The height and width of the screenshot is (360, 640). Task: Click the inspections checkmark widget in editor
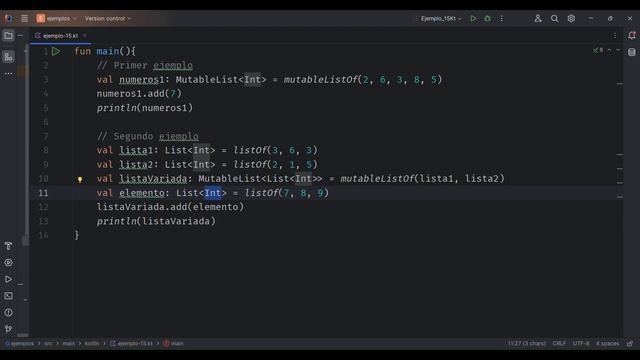coord(598,50)
